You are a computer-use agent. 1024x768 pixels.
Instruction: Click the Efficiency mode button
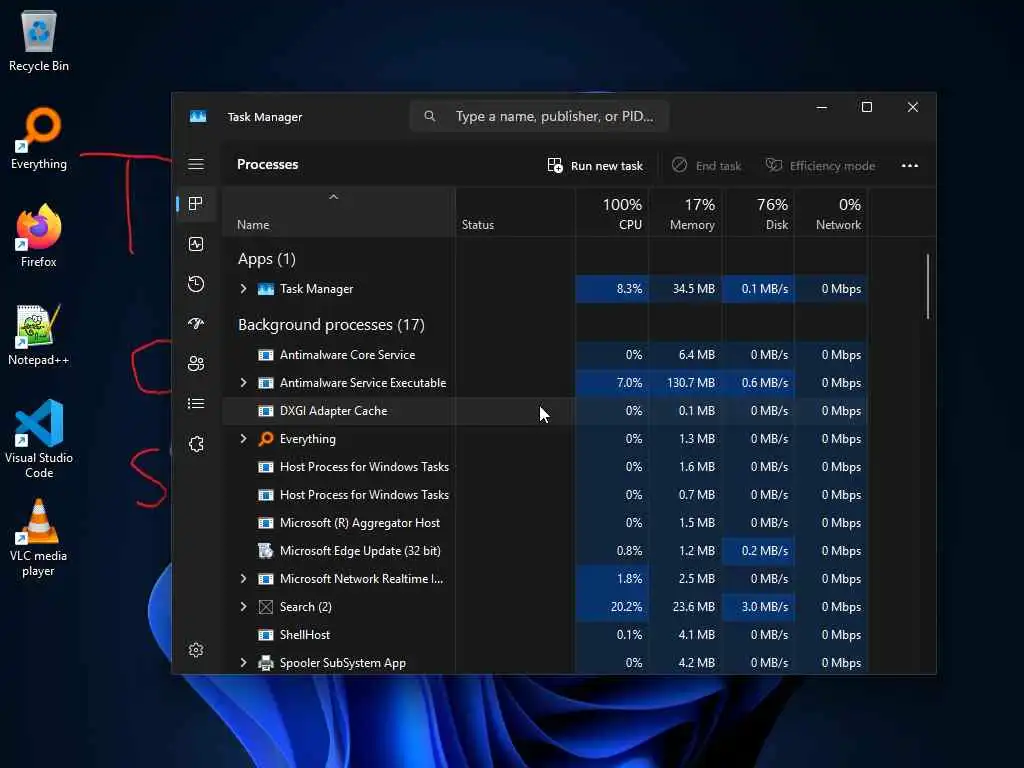click(820, 166)
